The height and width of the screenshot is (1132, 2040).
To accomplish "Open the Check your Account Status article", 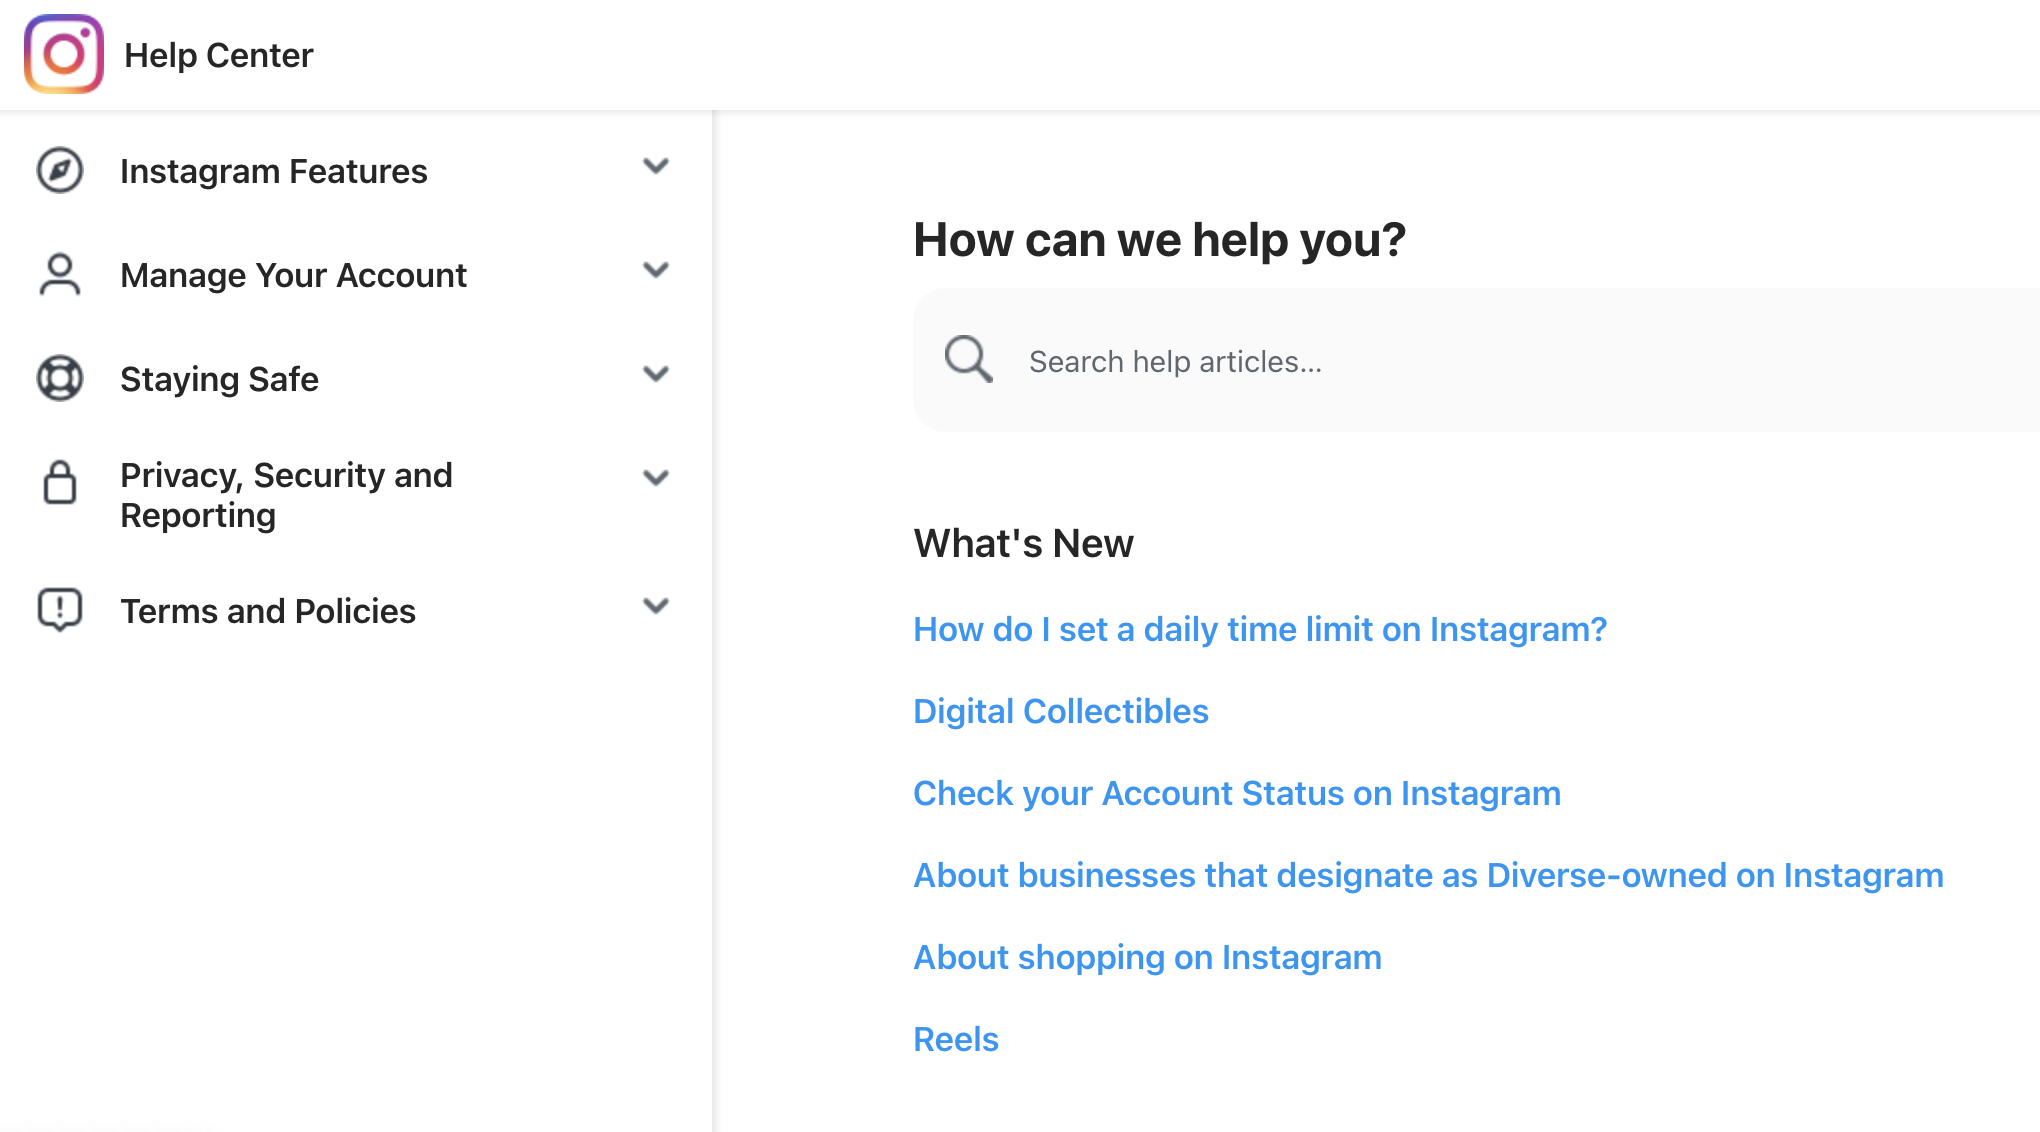I will click(x=1236, y=793).
